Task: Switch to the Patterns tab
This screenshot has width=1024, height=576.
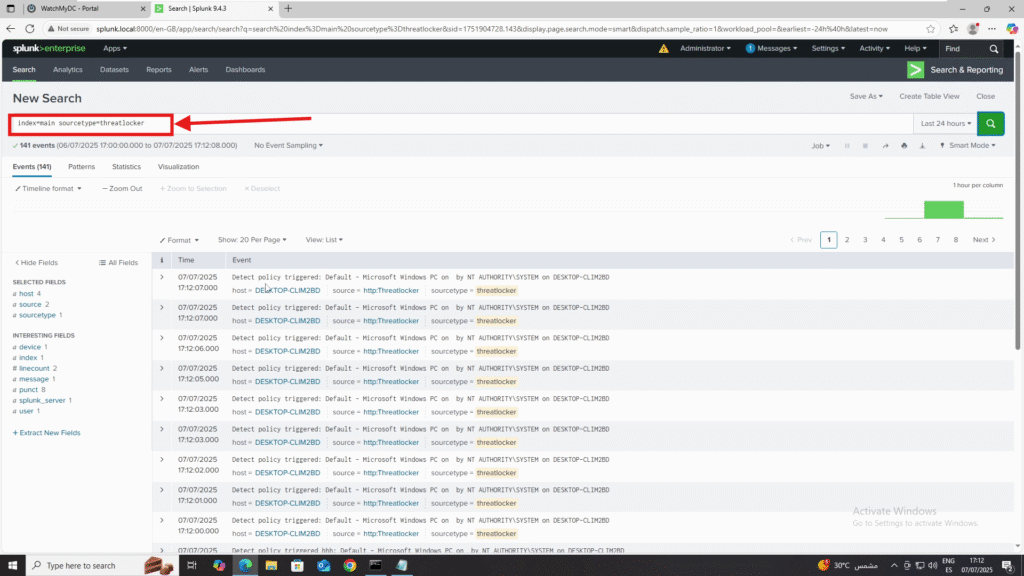Action: (82, 167)
